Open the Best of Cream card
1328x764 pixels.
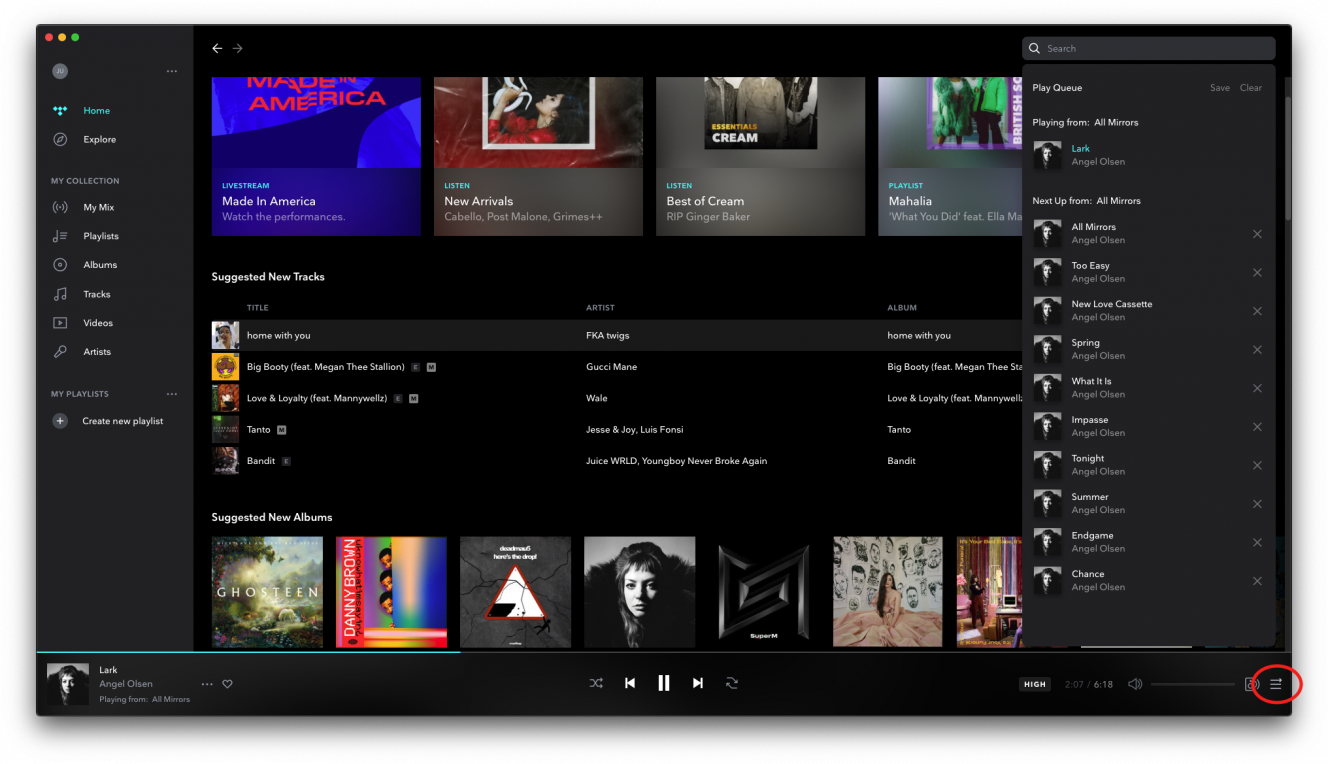pos(760,156)
